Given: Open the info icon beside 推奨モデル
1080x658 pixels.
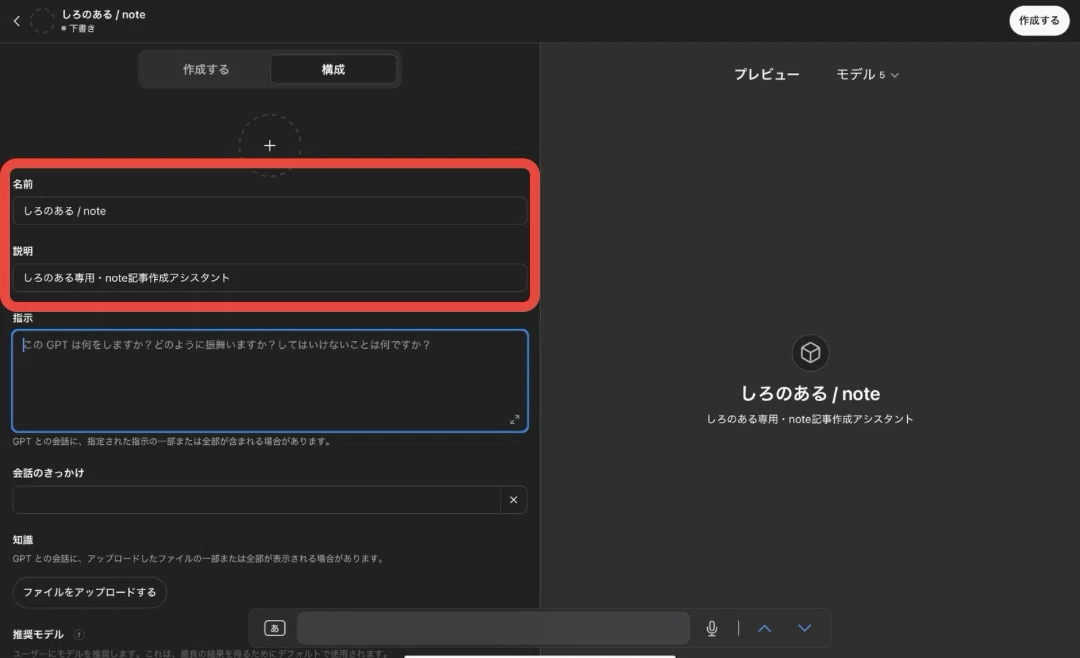Looking at the screenshot, I should pos(79,635).
